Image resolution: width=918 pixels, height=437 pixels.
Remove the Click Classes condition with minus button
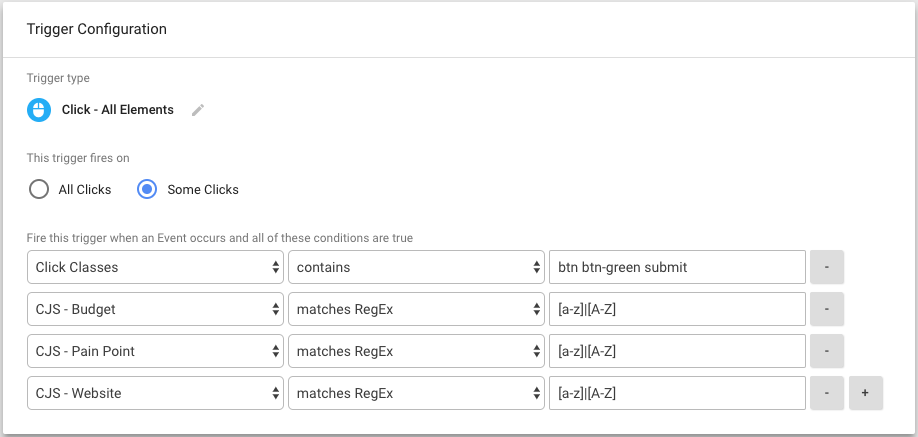(827, 267)
